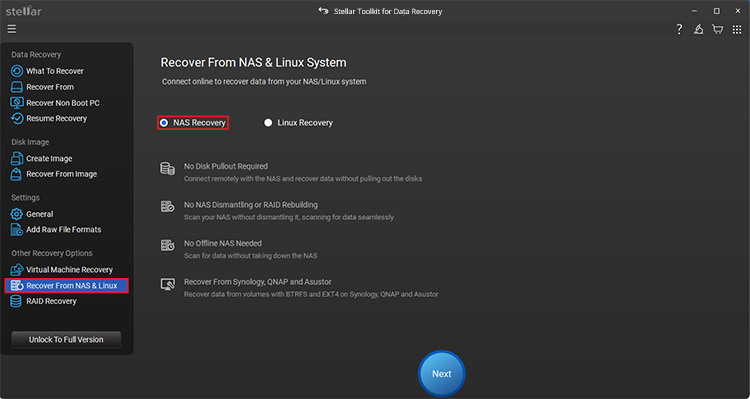Click the microscope activation icon

point(698,29)
